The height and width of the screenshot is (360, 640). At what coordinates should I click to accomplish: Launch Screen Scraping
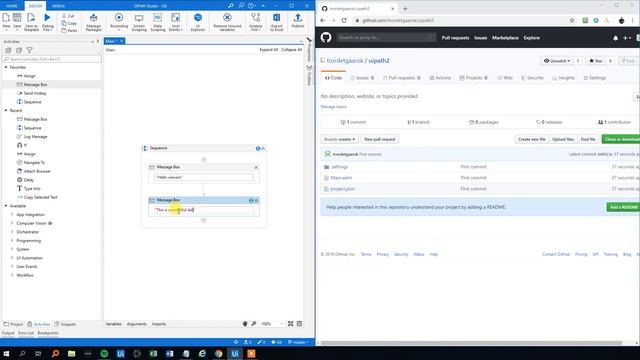pos(139,22)
